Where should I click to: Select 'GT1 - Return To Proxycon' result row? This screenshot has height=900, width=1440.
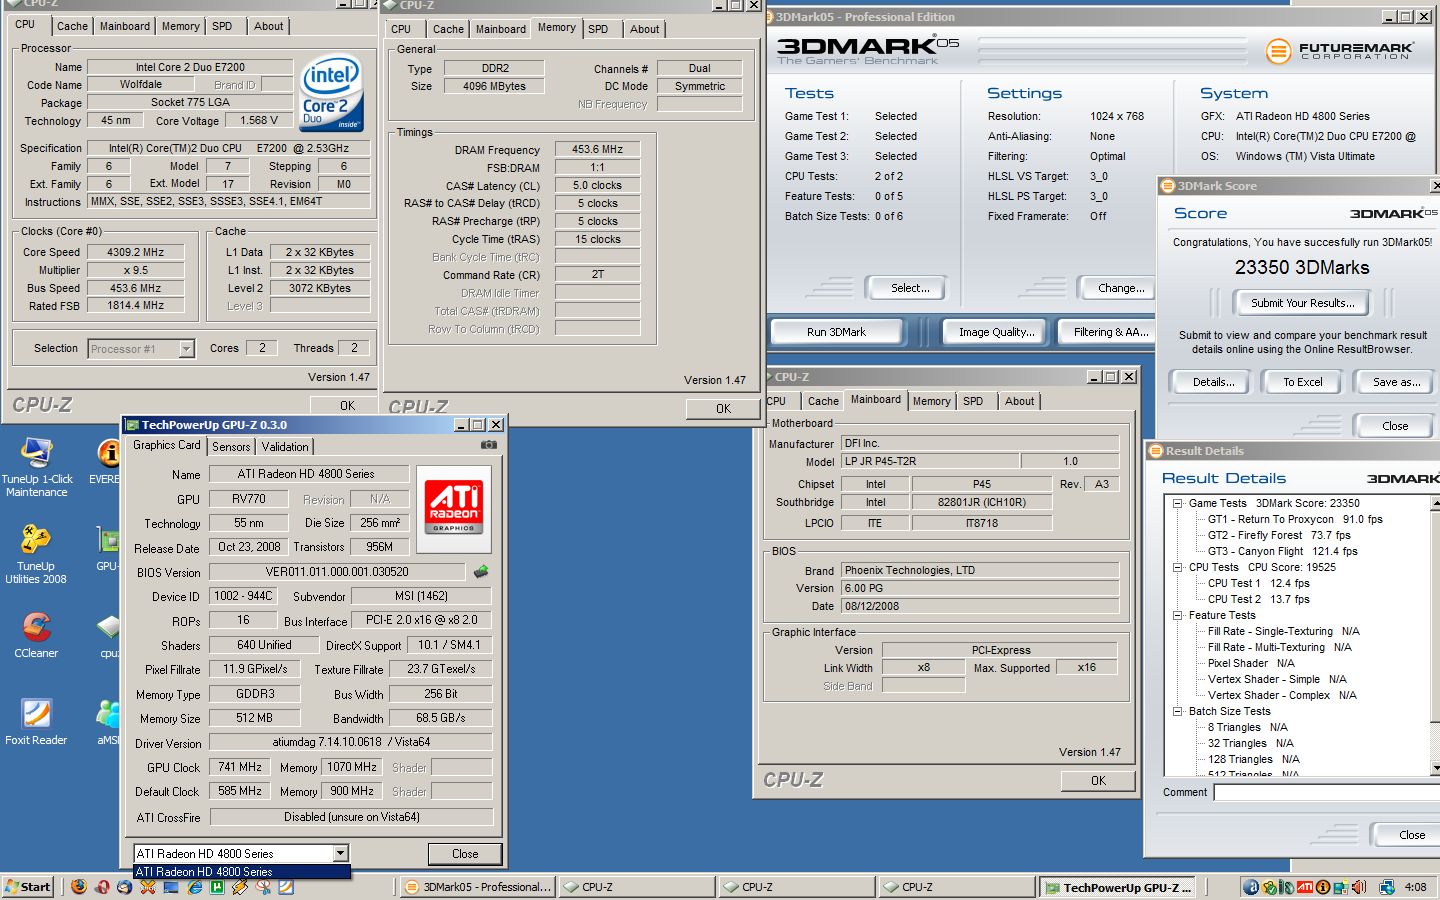[x=1294, y=519]
